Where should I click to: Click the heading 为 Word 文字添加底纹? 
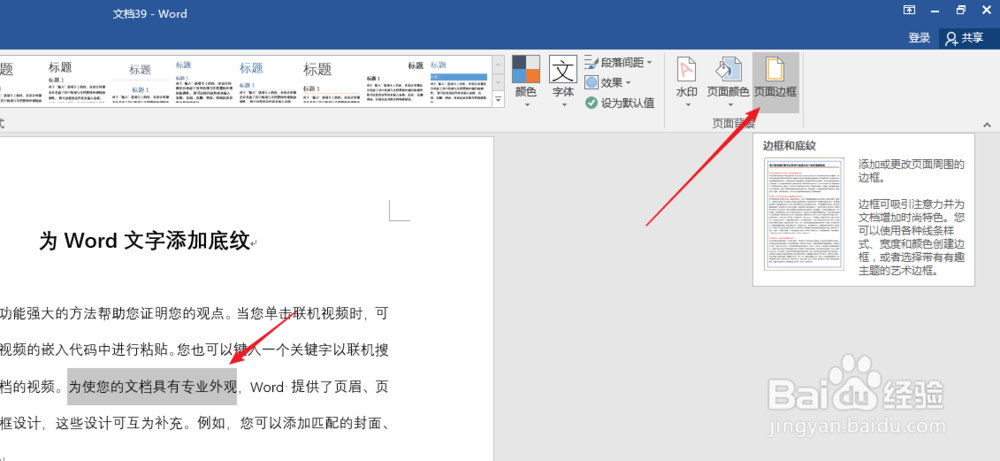point(144,241)
